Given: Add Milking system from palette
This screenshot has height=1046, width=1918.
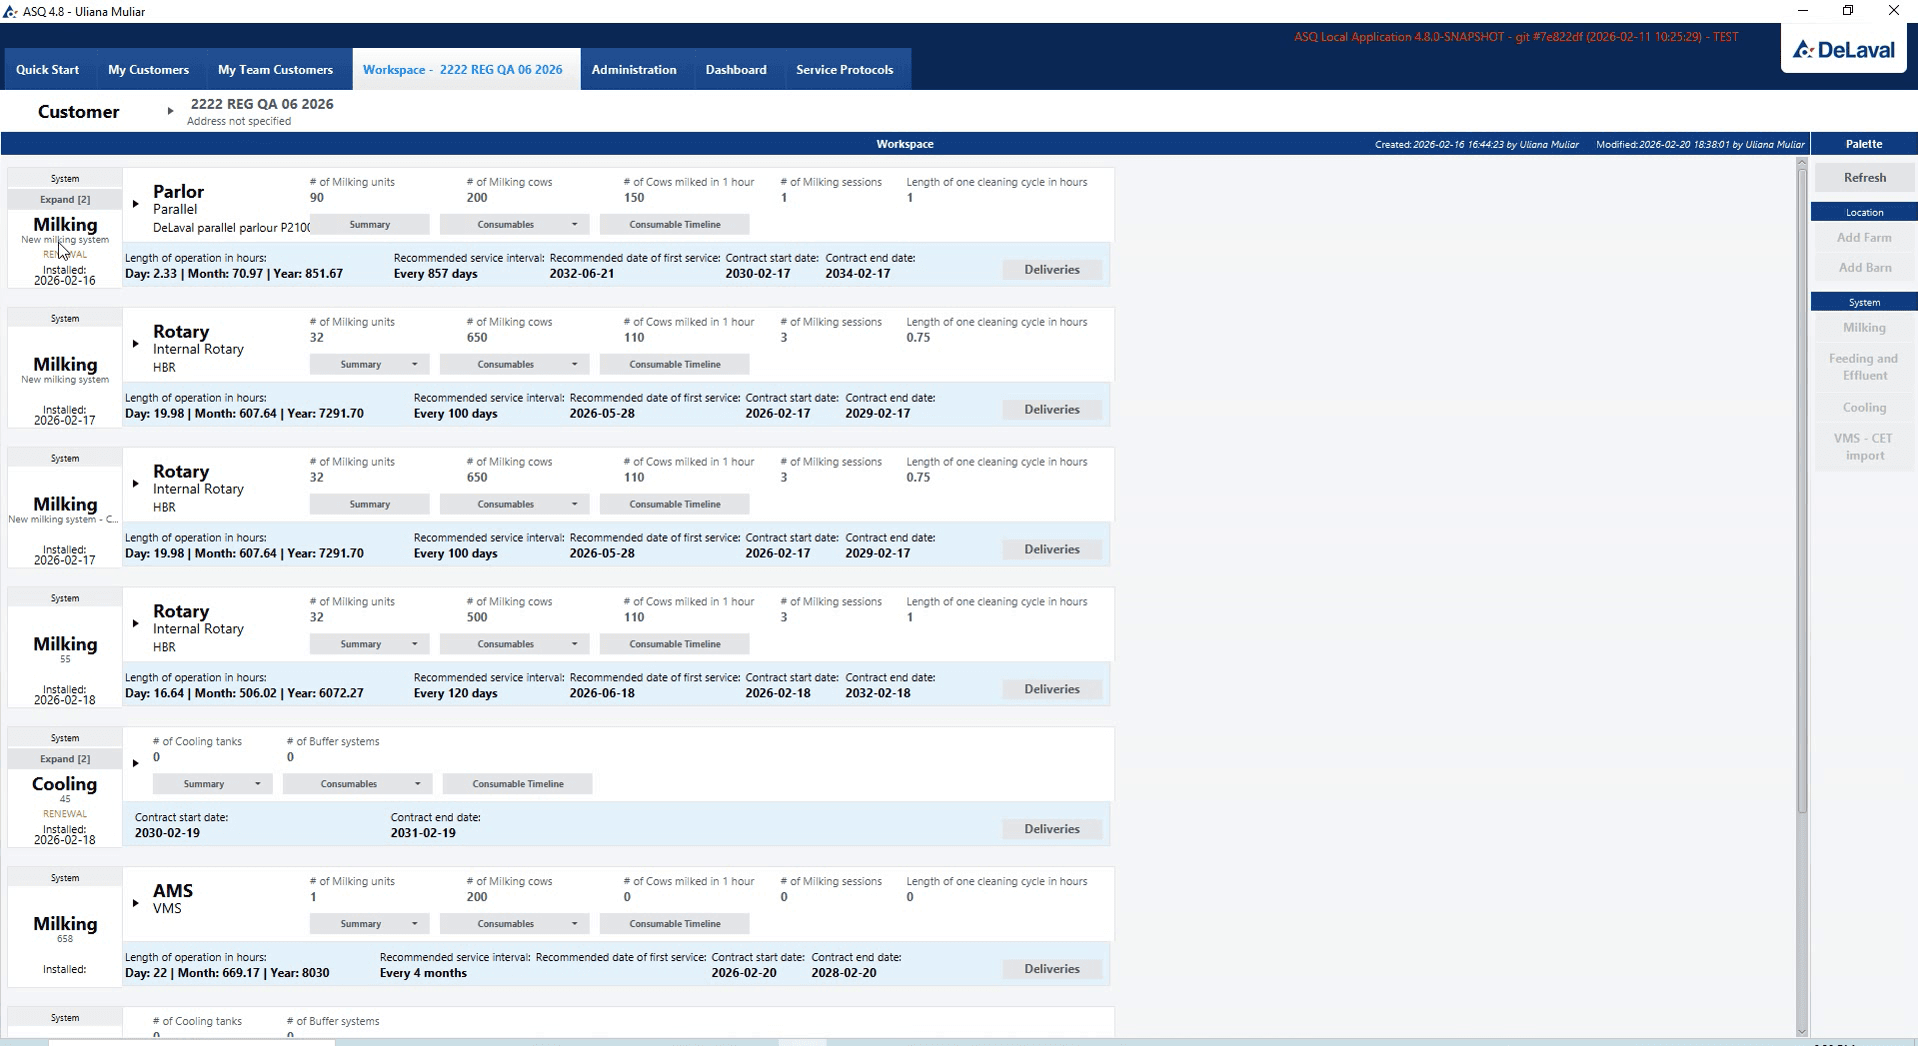Looking at the screenshot, I should [1864, 328].
